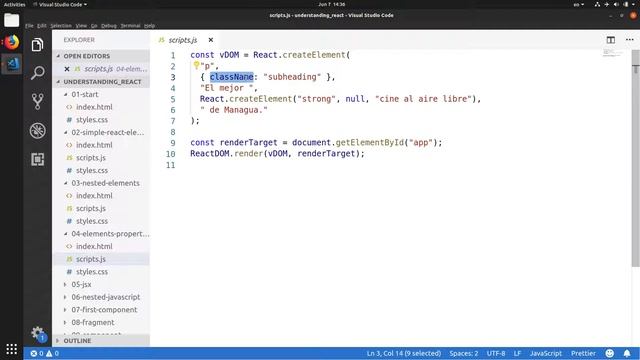Click Prettier in the status bar
Viewport: 640px width, 360px height.
click(583, 353)
